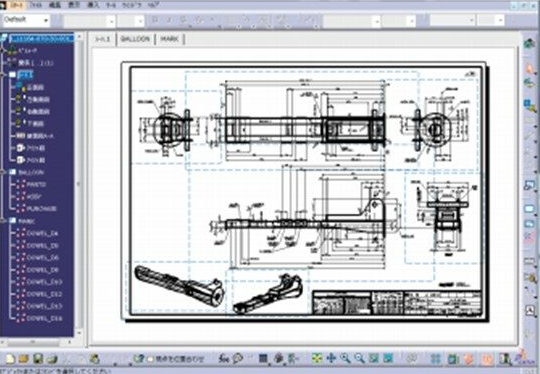Click the Fit All In view icon
This screenshot has width=540, height=374.
click(x=317, y=358)
